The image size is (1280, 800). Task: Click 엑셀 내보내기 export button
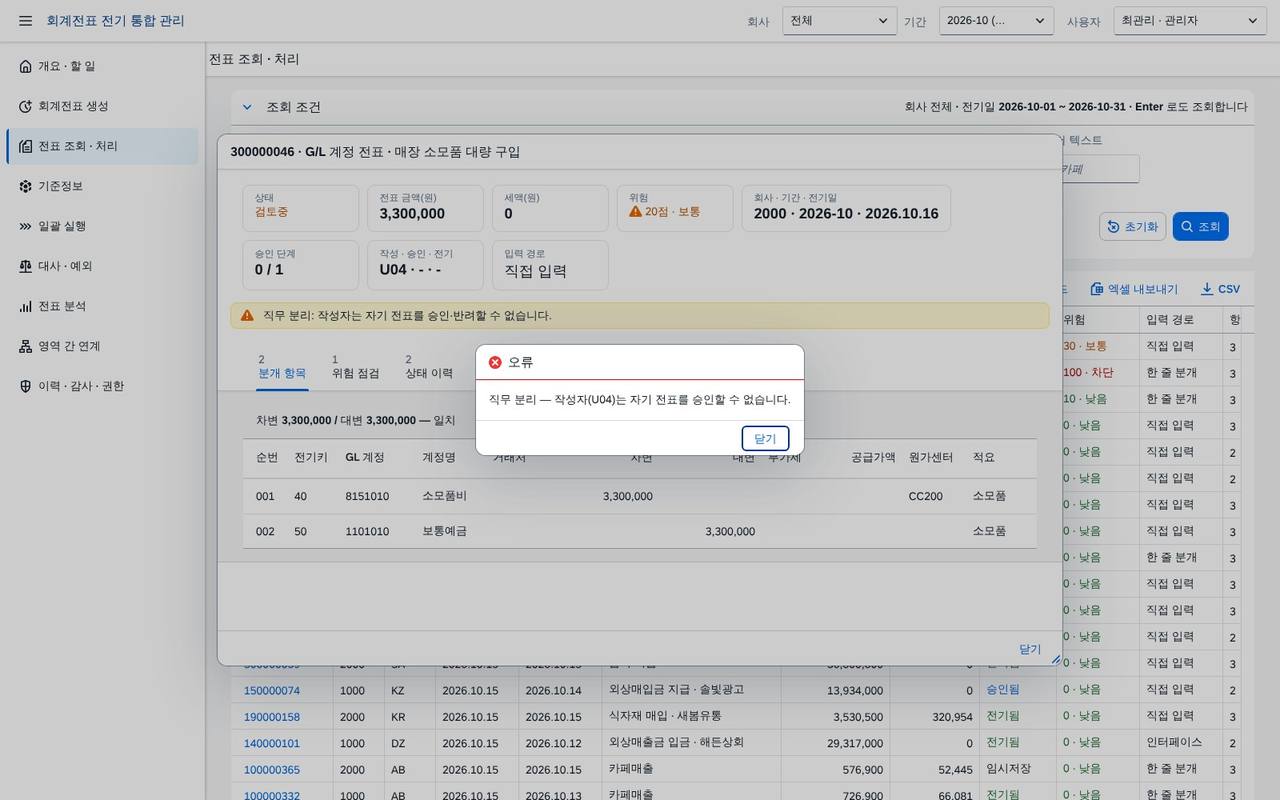pos(1134,289)
